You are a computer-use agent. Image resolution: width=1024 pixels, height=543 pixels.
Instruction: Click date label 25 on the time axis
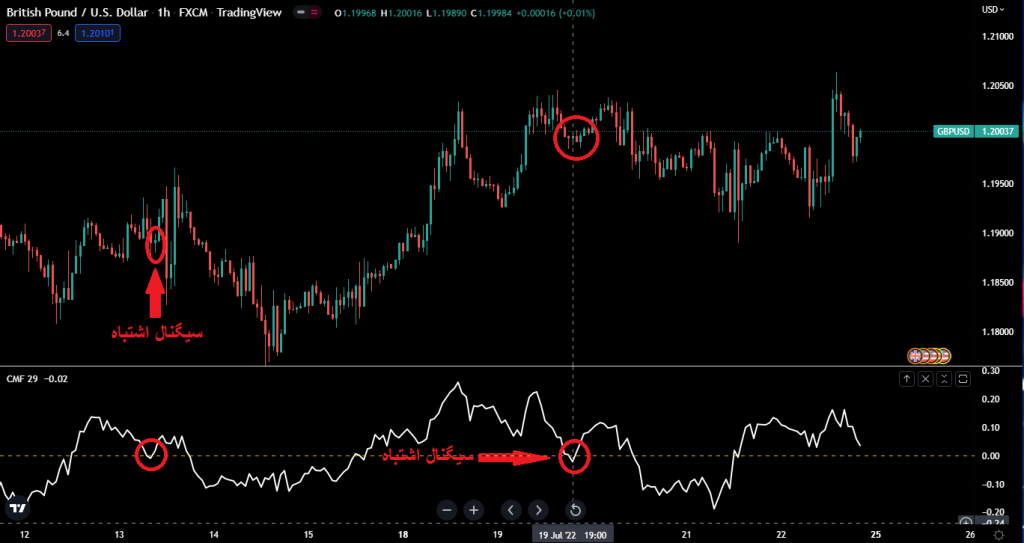point(876,535)
